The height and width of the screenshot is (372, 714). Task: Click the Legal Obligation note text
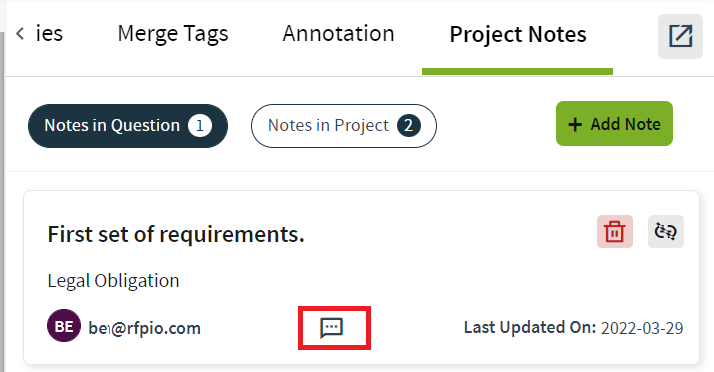[x=113, y=280]
